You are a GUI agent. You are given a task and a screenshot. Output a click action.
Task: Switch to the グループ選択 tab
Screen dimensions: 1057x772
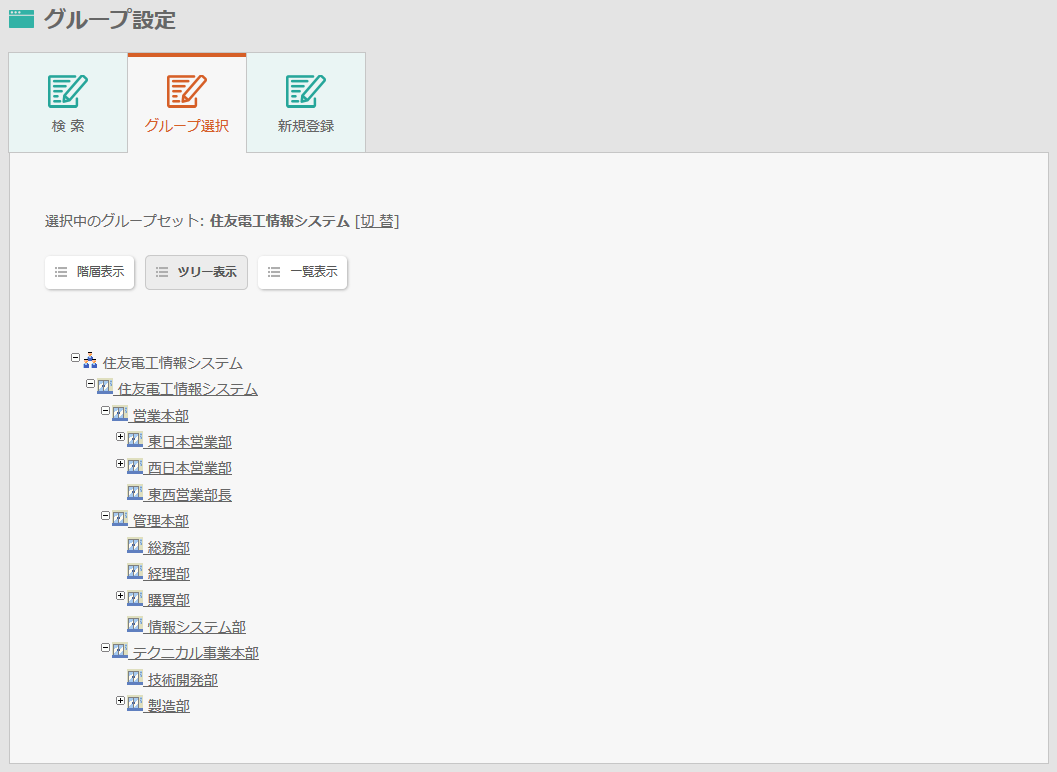(x=187, y=102)
